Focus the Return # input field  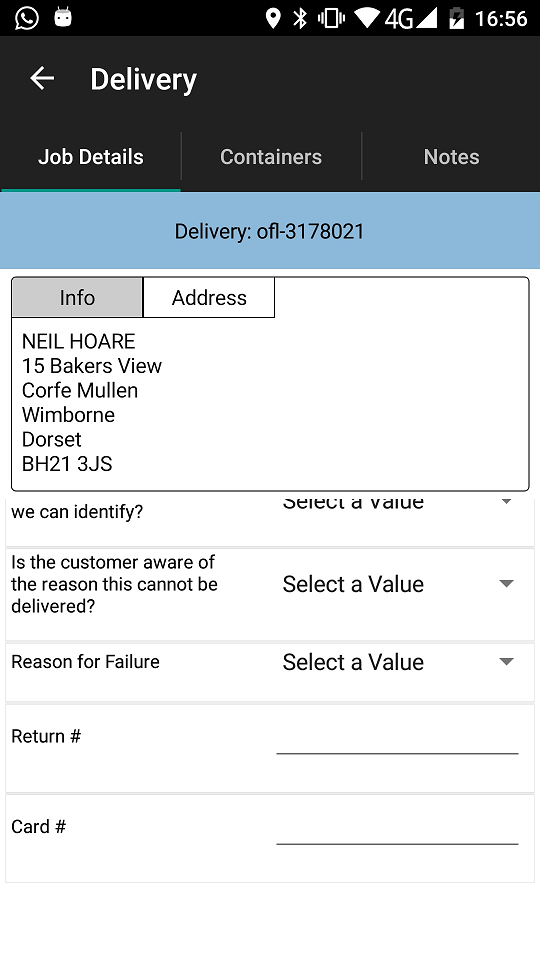[397, 738]
